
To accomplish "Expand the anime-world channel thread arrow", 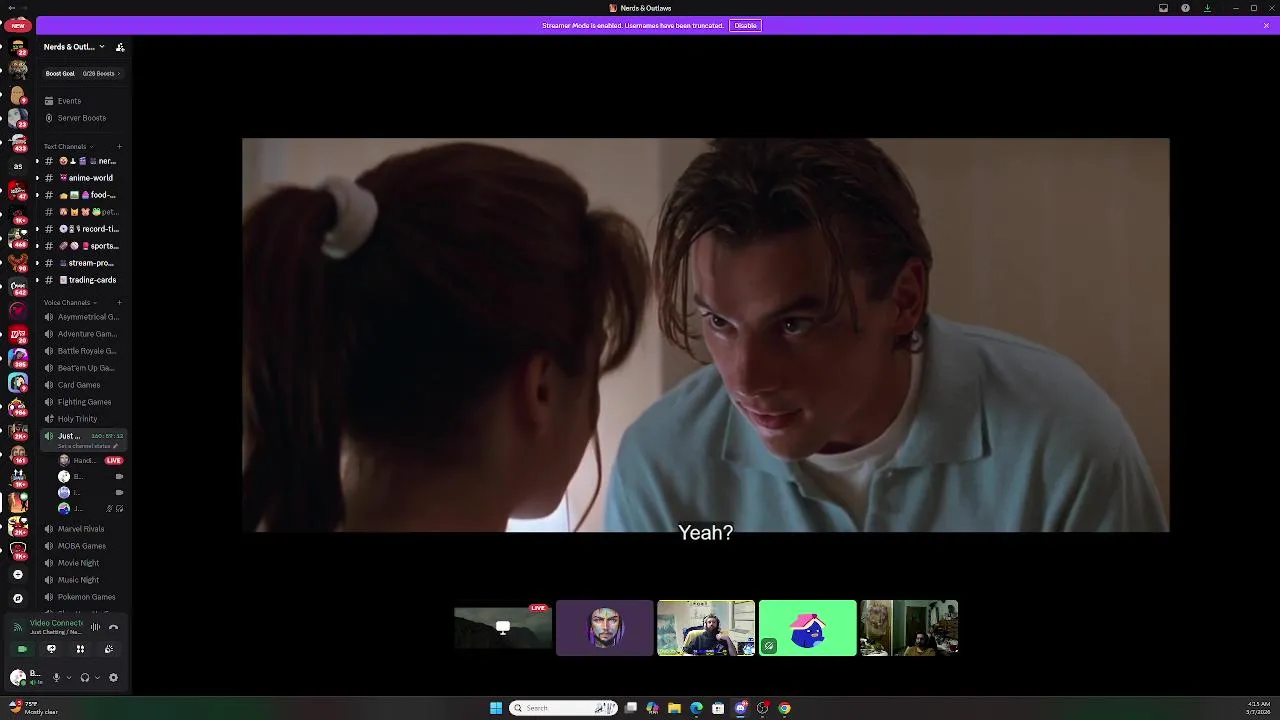I will pyautogui.click(x=37, y=178).
